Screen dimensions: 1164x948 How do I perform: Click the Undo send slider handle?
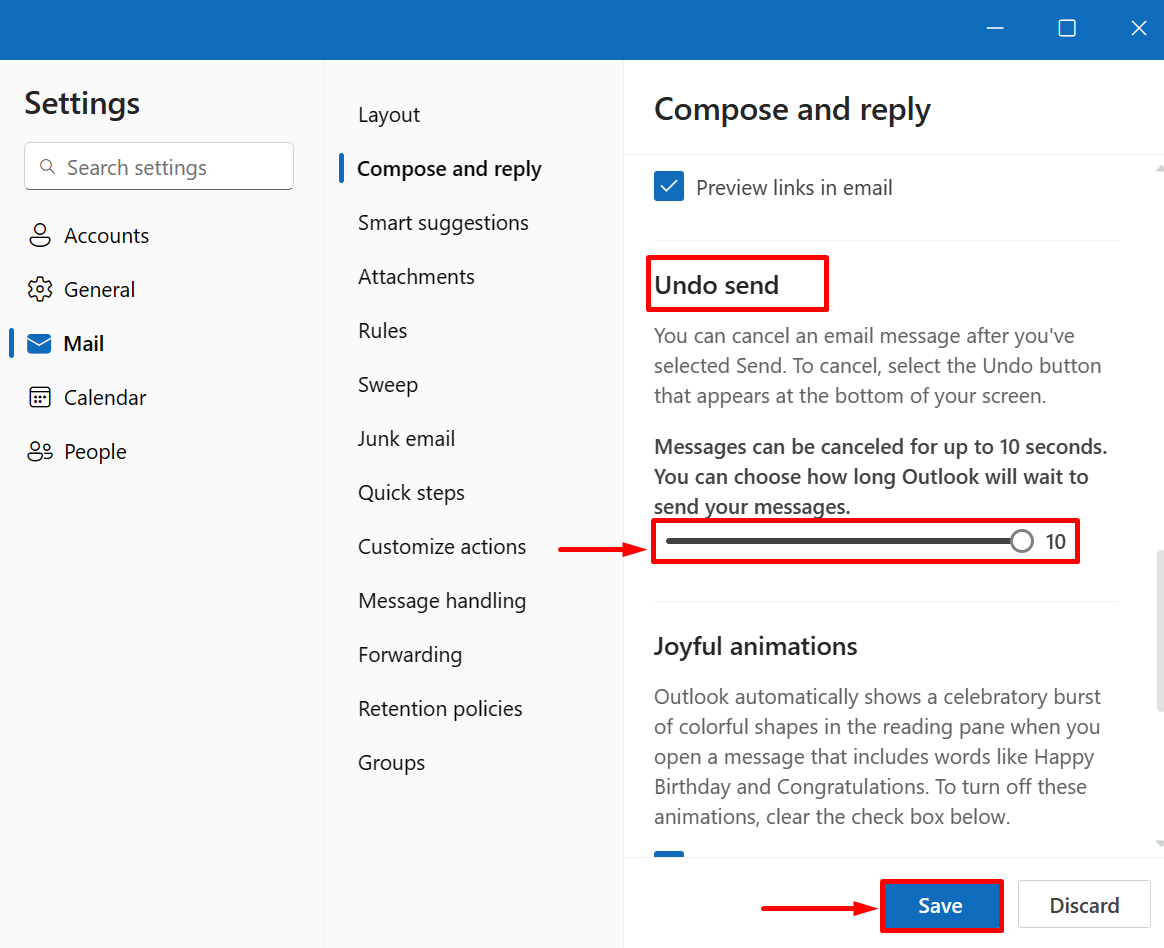(x=1021, y=542)
